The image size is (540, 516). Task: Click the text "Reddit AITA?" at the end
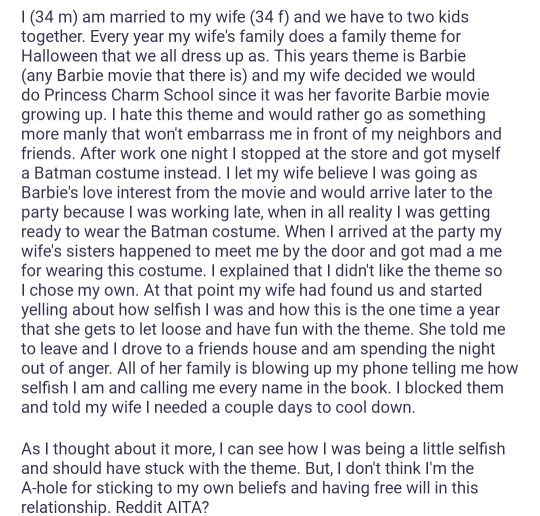point(162,507)
